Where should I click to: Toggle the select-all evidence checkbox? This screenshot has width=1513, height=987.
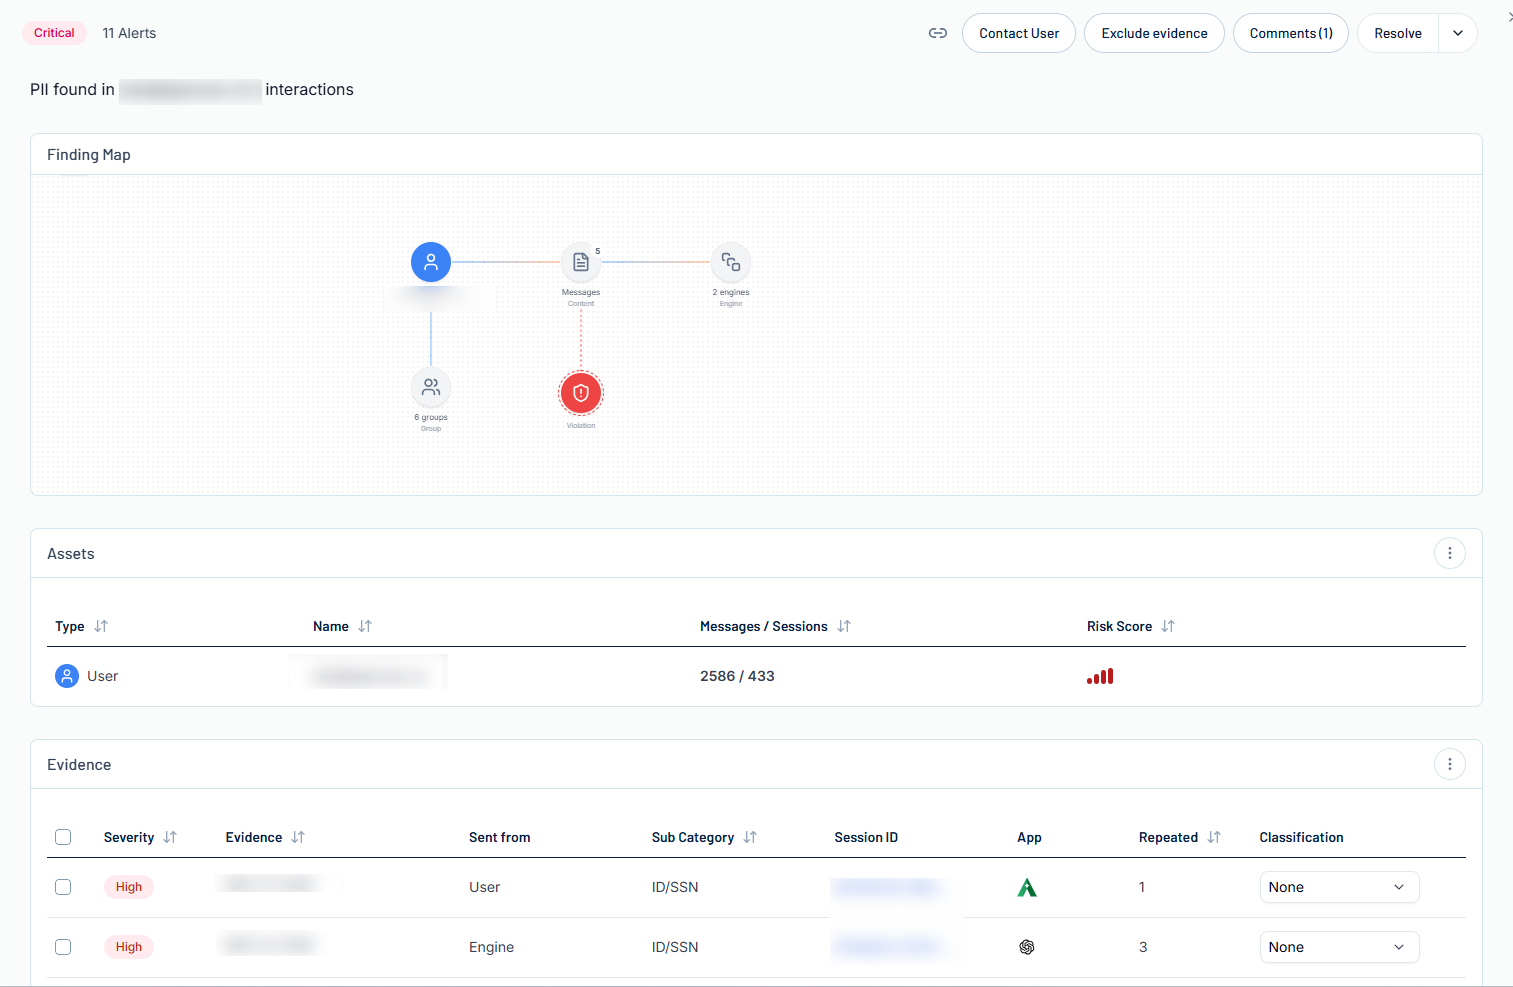pyautogui.click(x=63, y=837)
